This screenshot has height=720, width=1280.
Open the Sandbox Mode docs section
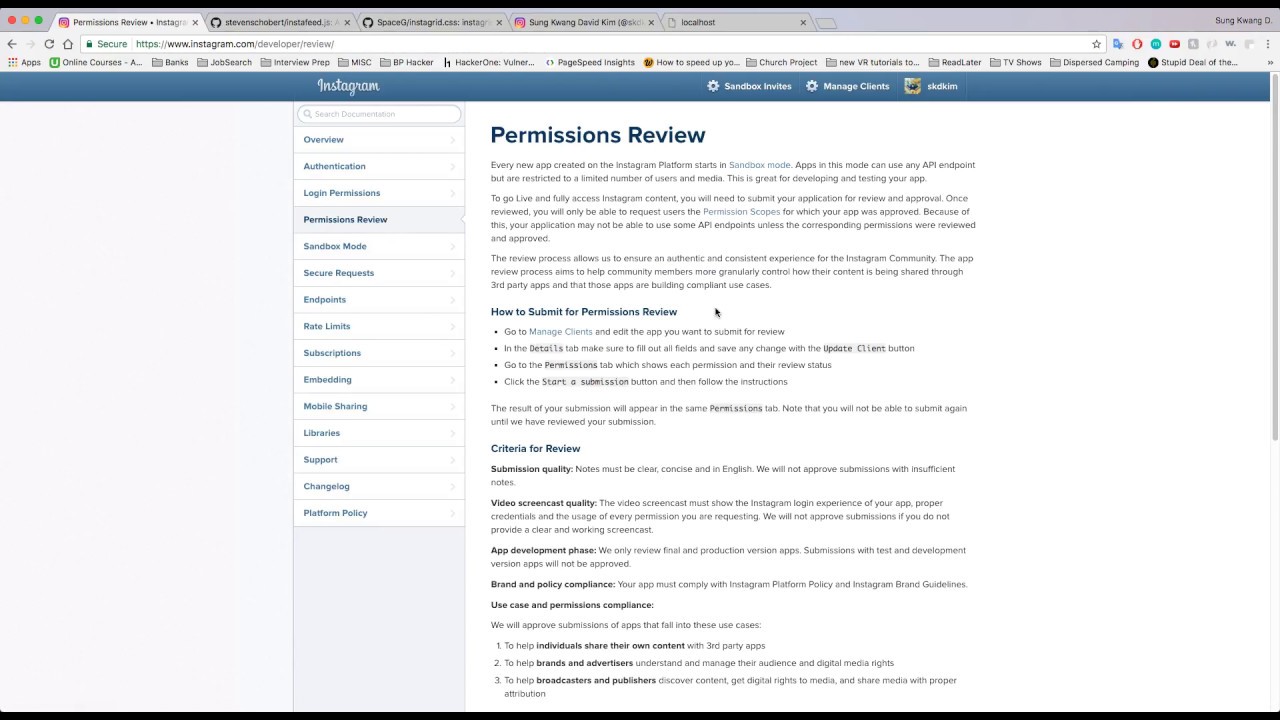coord(379,246)
